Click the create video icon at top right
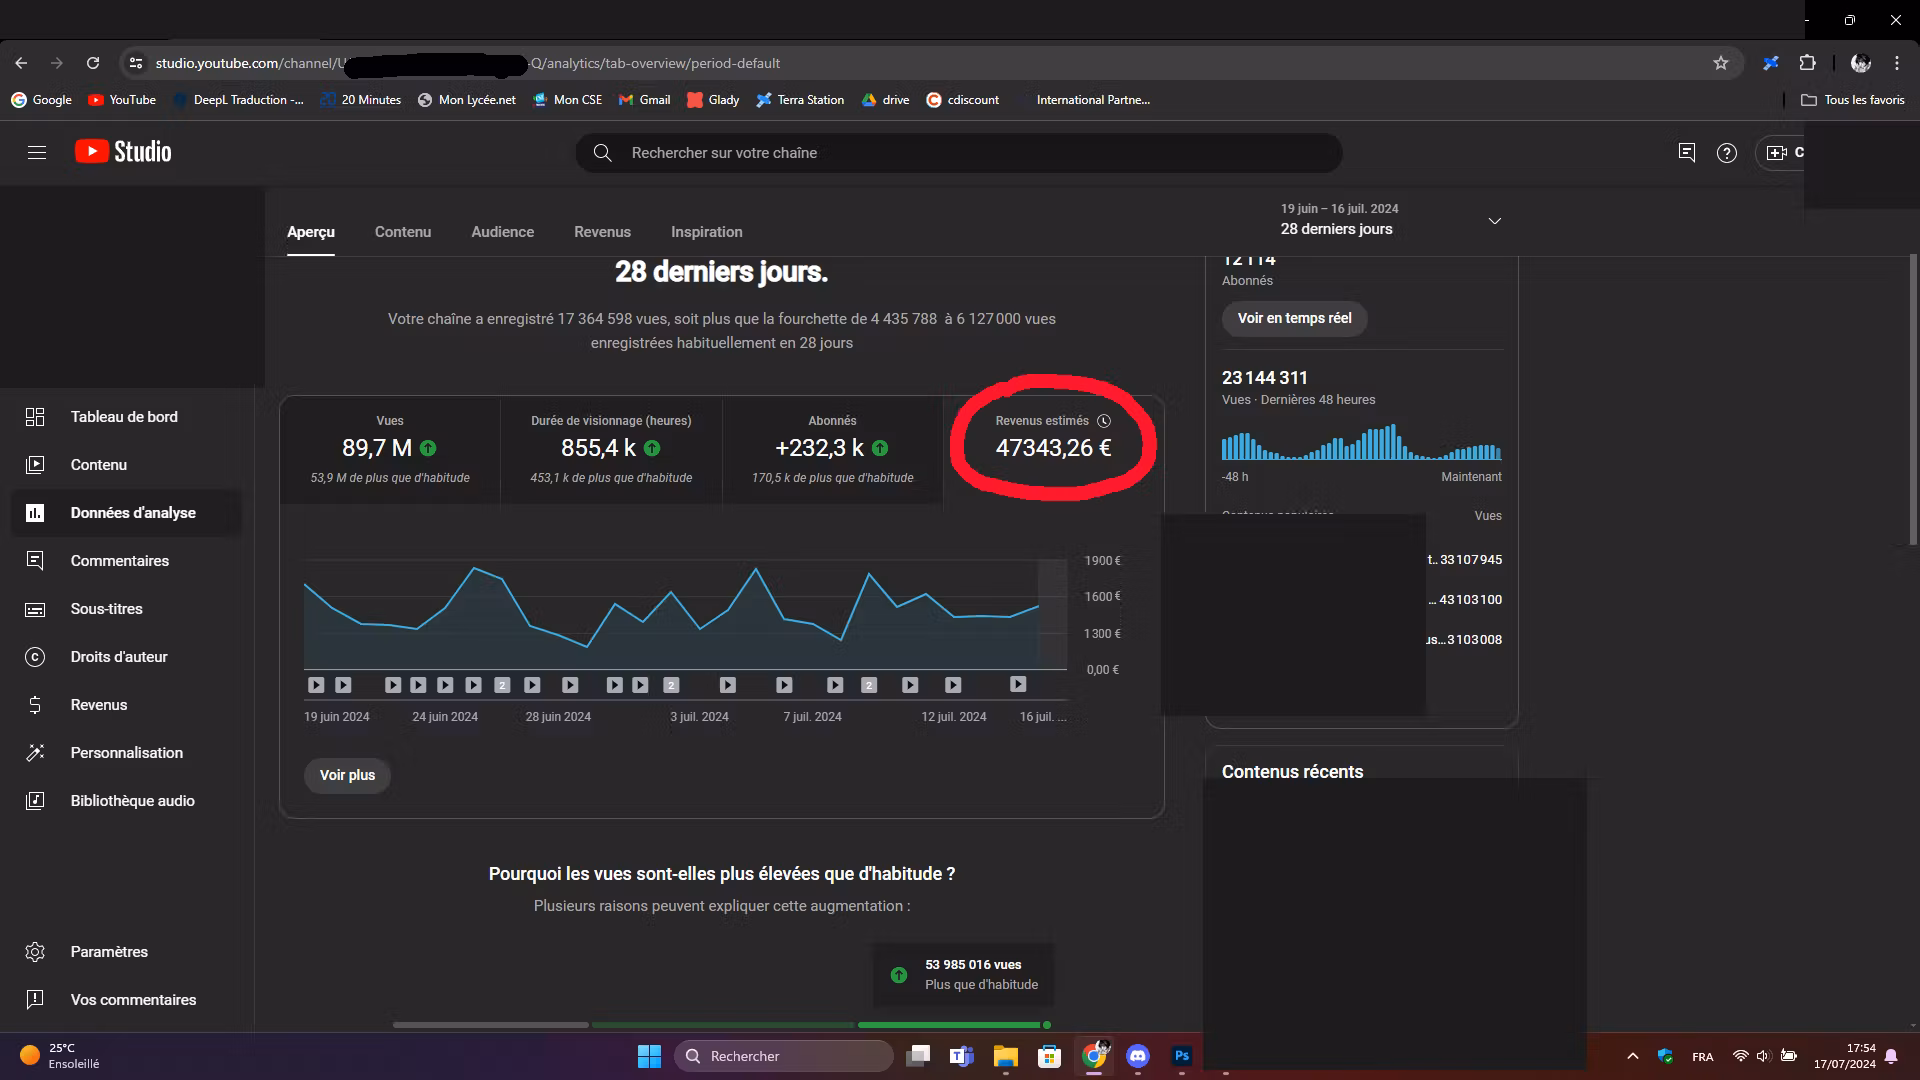Image resolution: width=1920 pixels, height=1080 pixels. point(1777,152)
